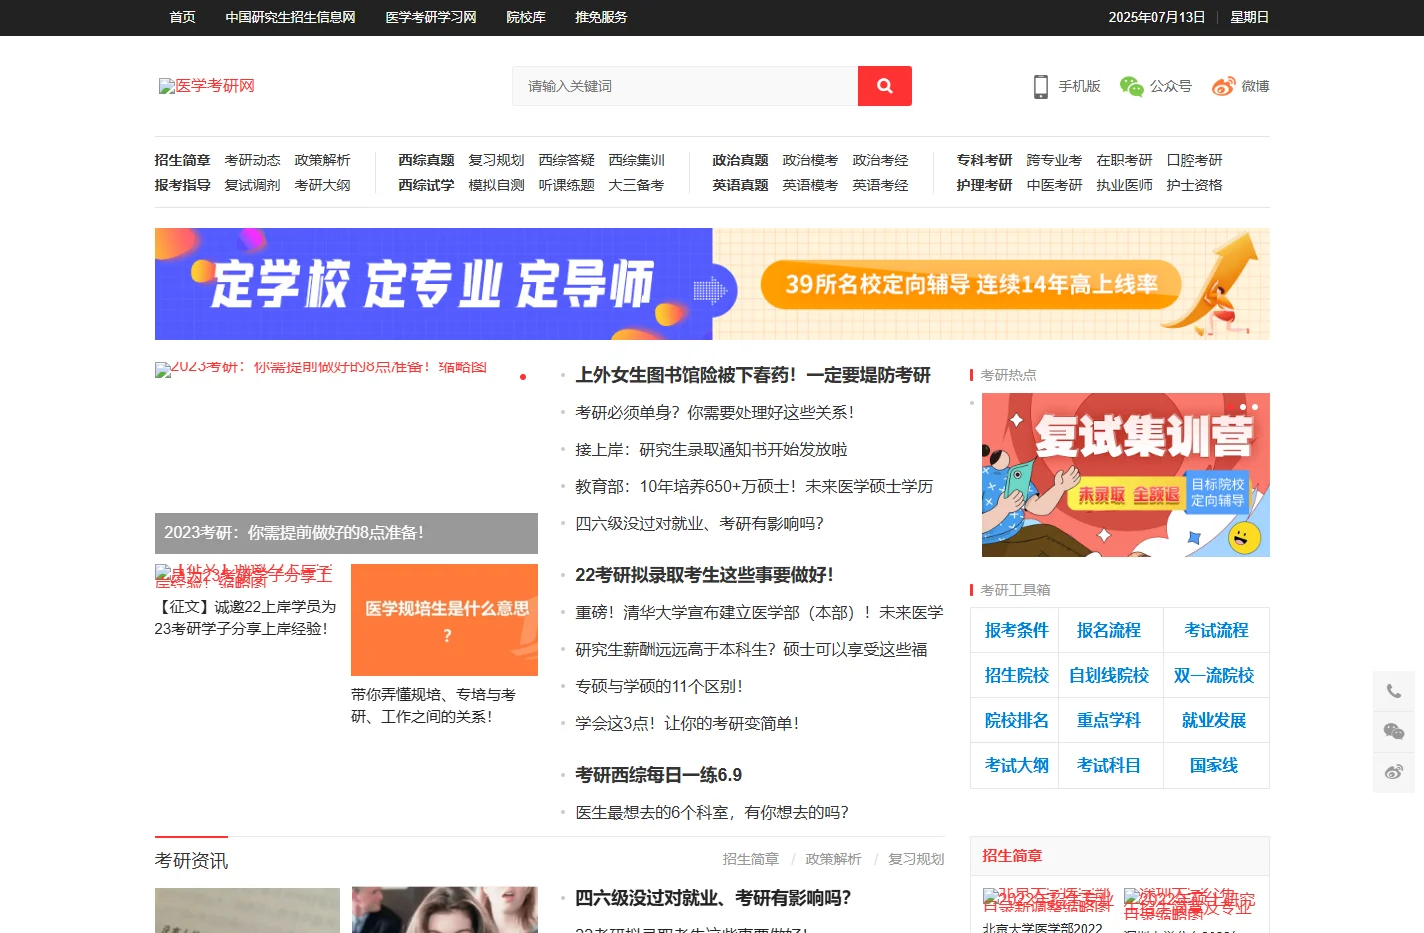Open orange 医学规培生是什么意思 card
This screenshot has width=1424, height=933.
(444, 620)
